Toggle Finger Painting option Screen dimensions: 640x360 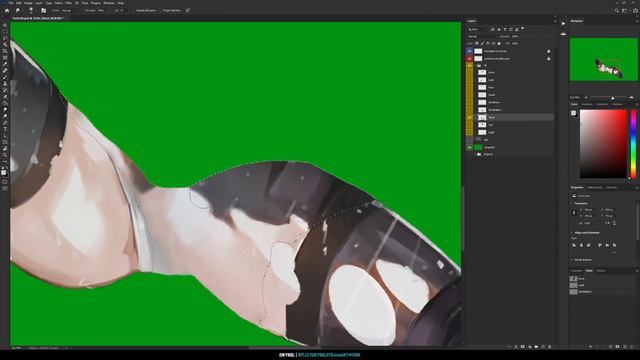click(171, 11)
